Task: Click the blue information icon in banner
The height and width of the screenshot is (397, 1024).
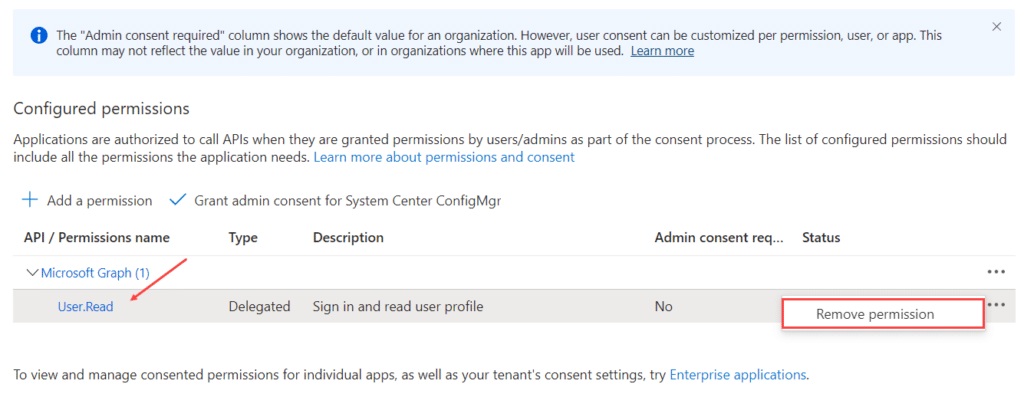Action: tap(39, 35)
